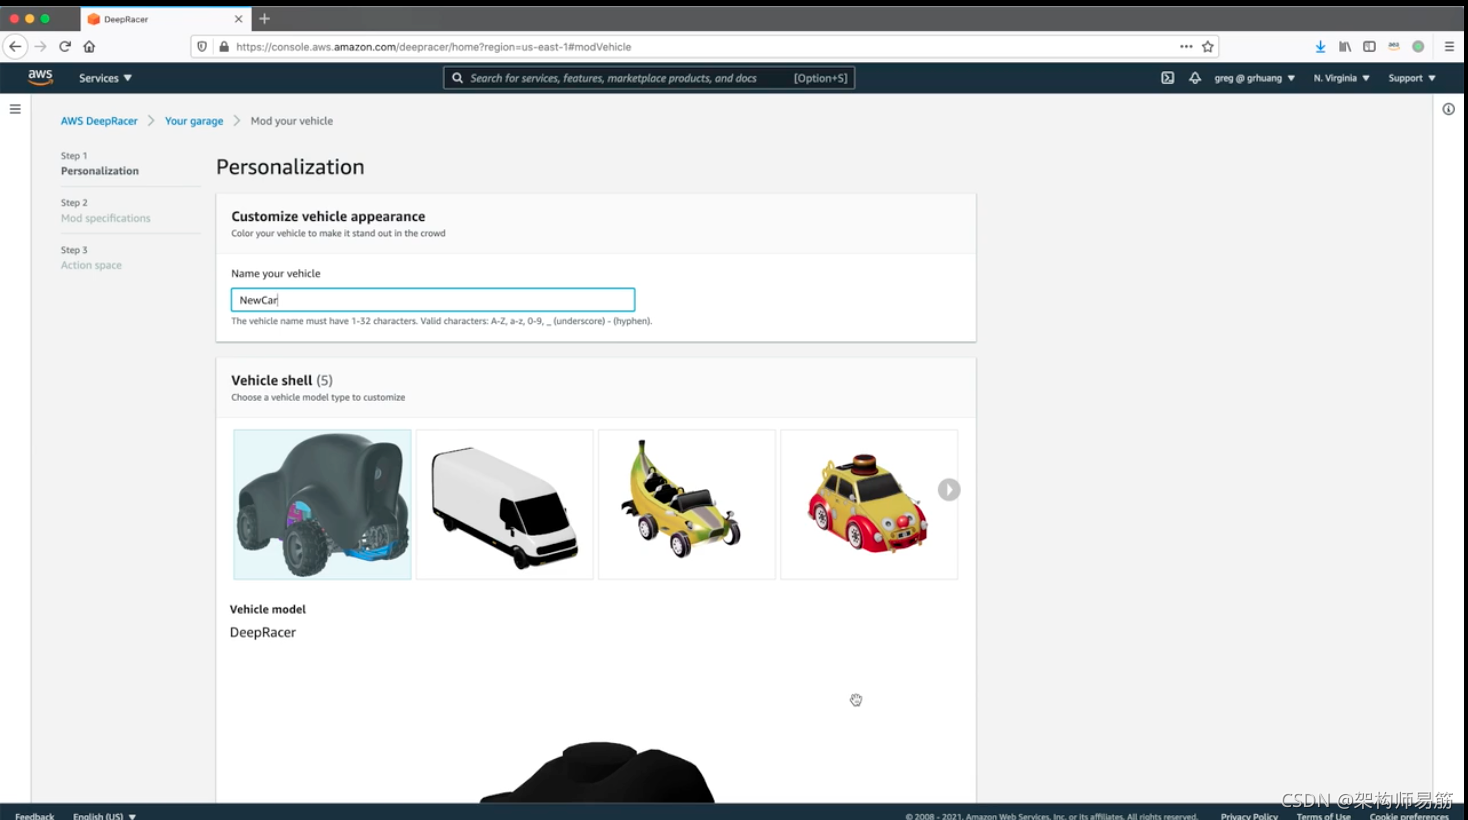Open the N. Virginia region selector
The width and height of the screenshot is (1468, 820).
click(1341, 78)
